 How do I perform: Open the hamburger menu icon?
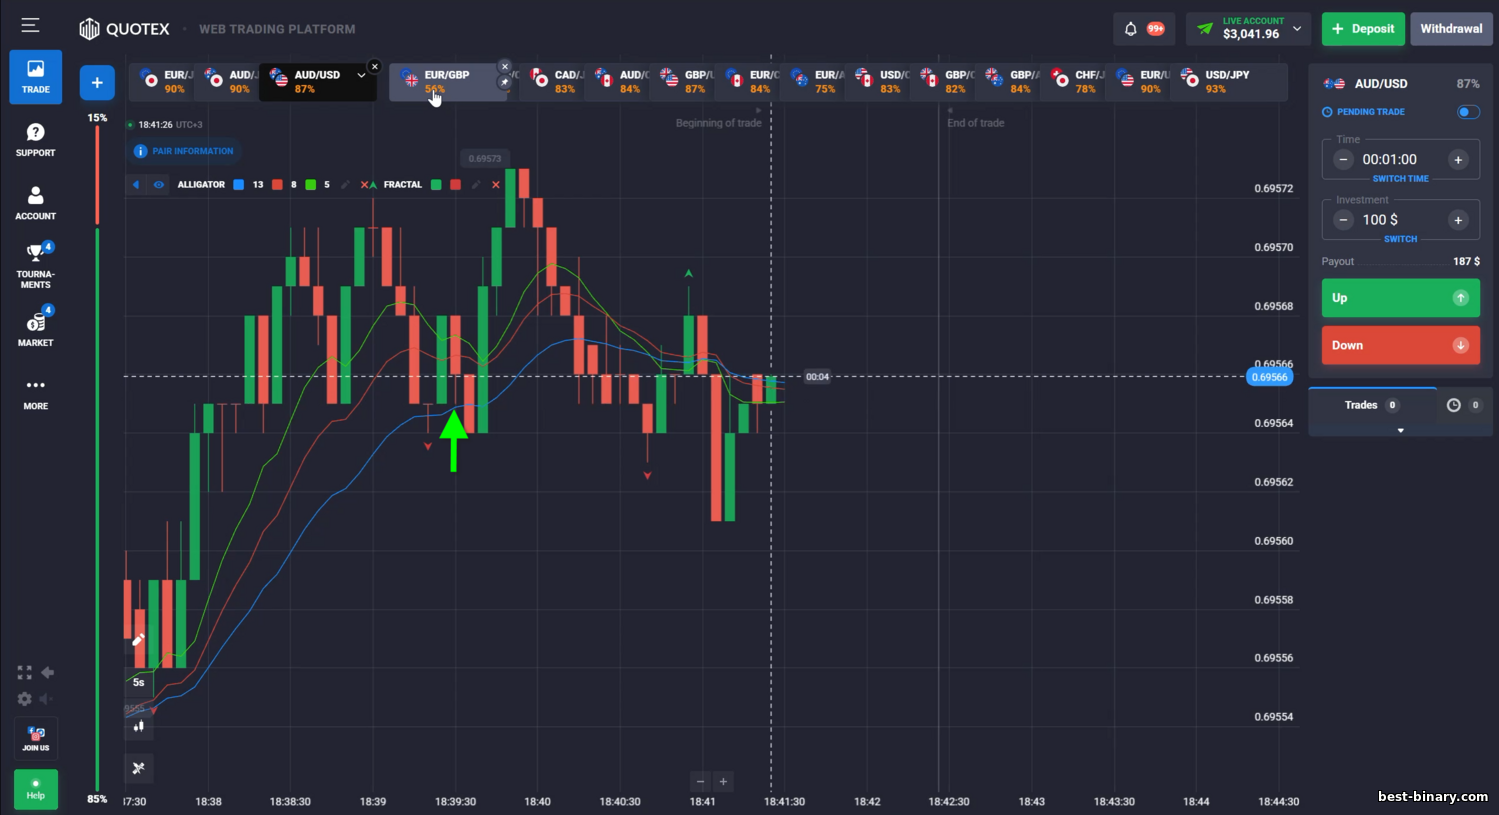coord(31,25)
